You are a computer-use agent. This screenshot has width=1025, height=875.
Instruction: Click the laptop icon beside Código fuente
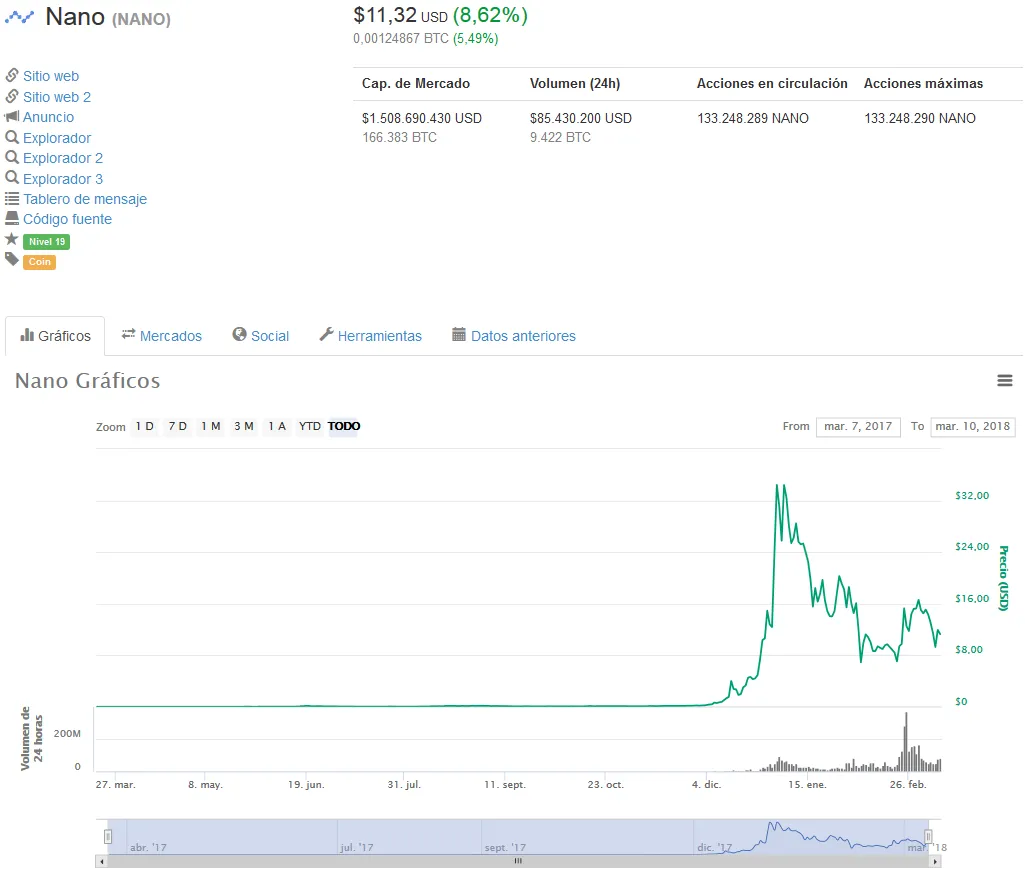(x=12, y=218)
